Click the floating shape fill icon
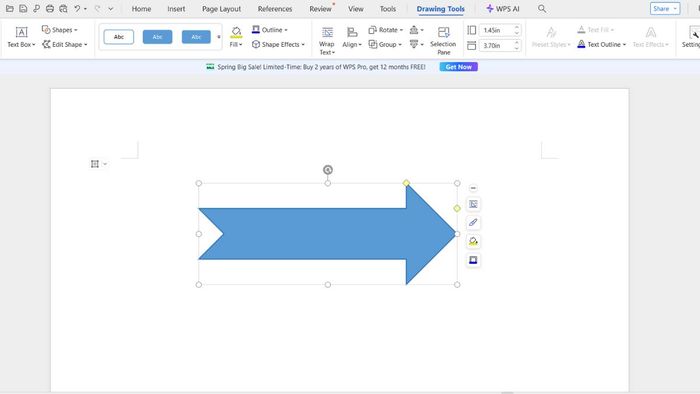The image size is (700, 394). click(473, 241)
